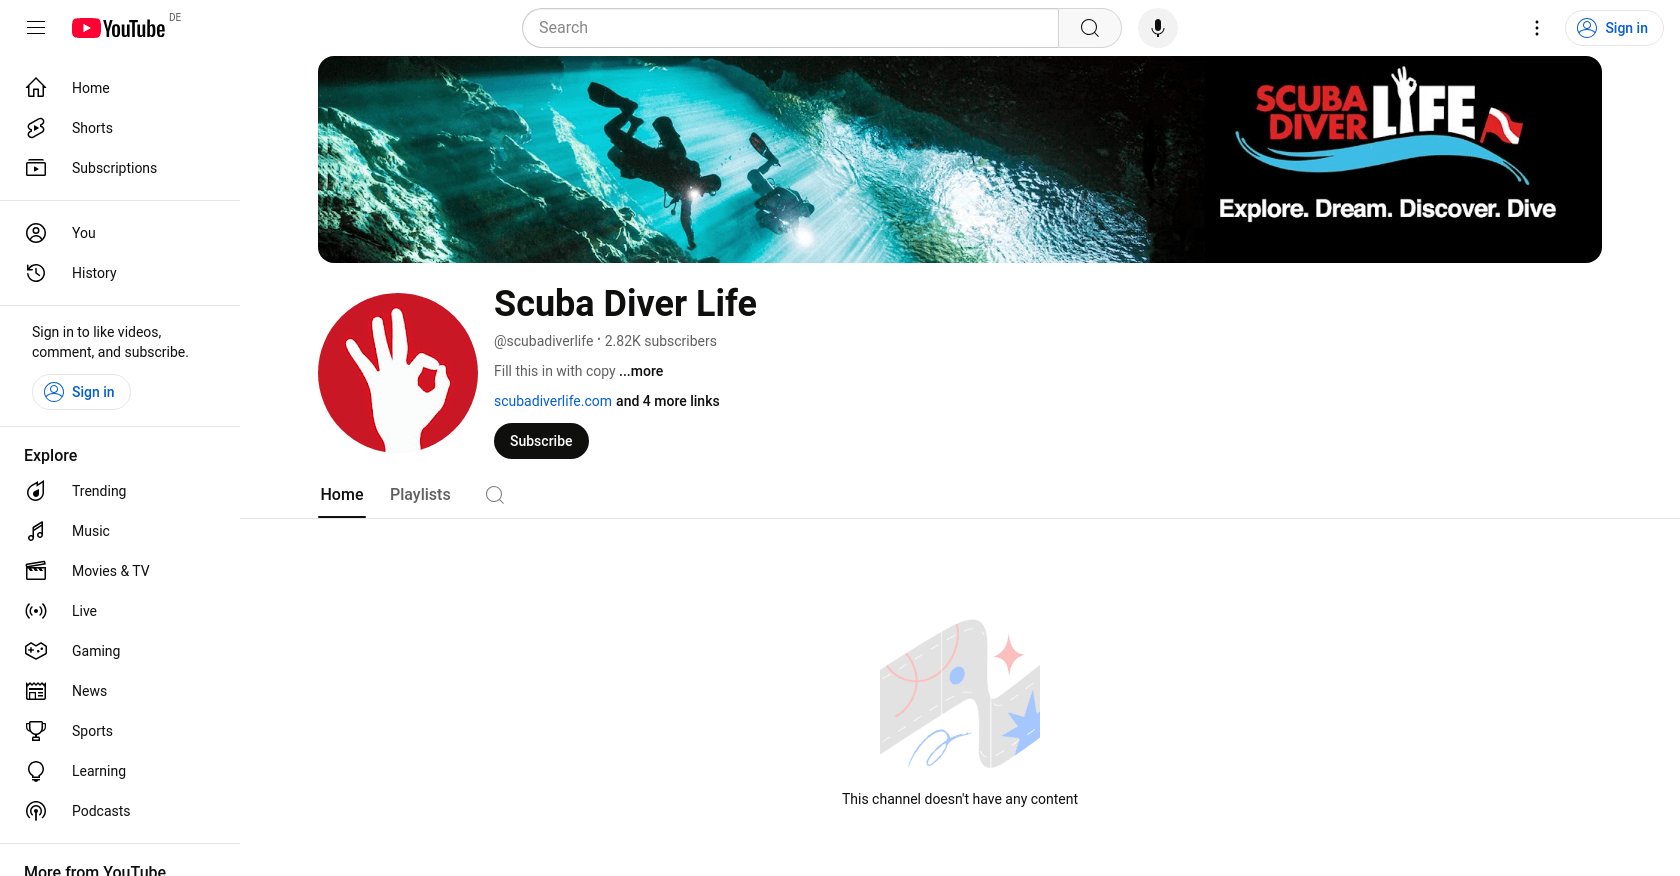
Task: Click the channel avatar image
Action: click(x=398, y=373)
